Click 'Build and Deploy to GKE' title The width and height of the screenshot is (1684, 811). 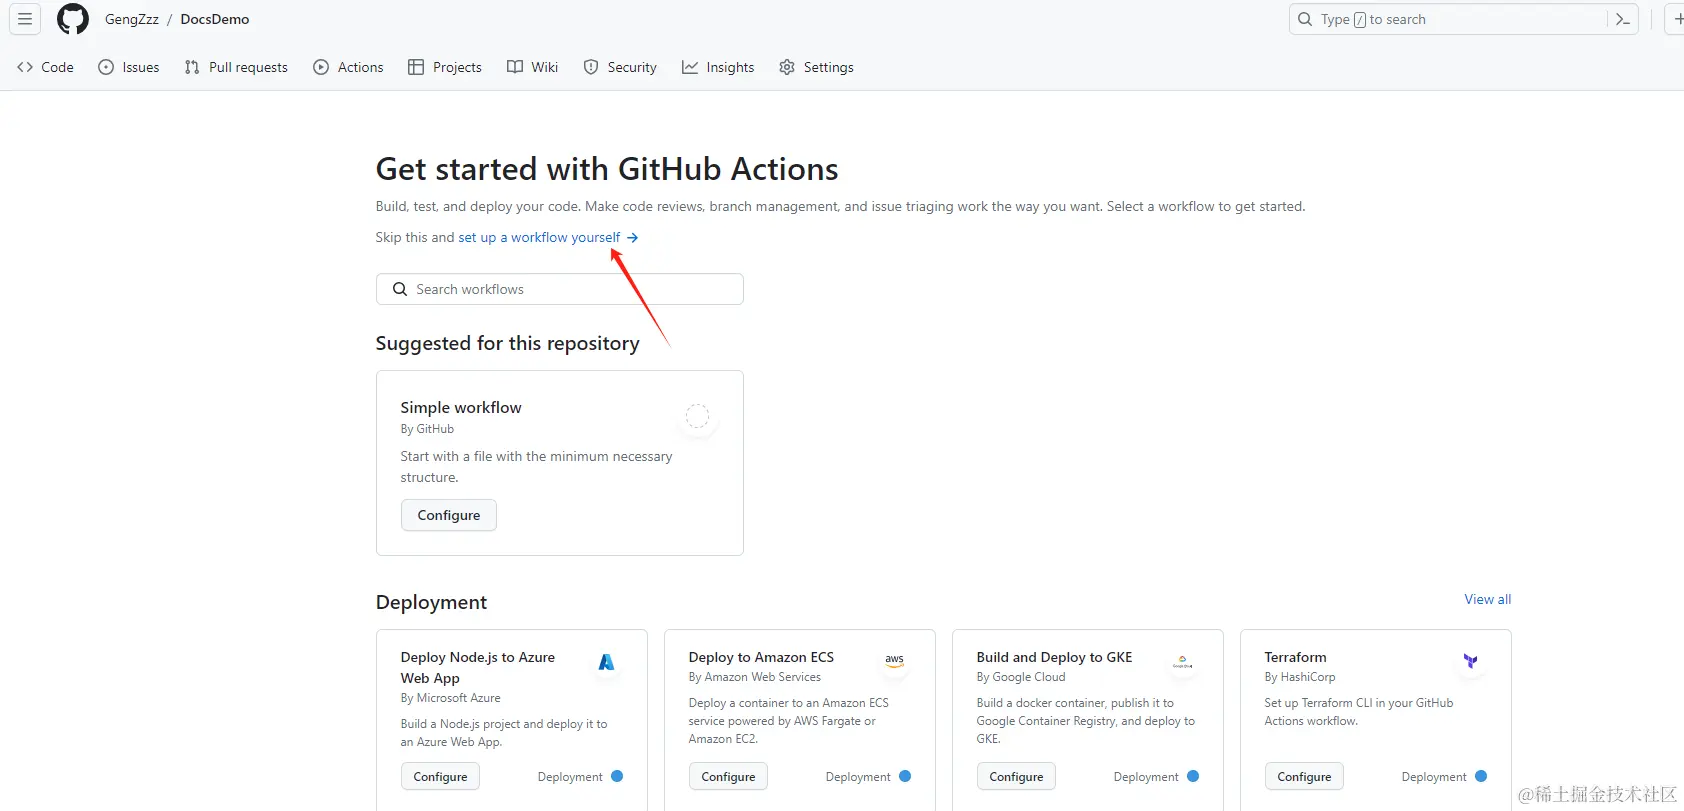tap(1054, 657)
